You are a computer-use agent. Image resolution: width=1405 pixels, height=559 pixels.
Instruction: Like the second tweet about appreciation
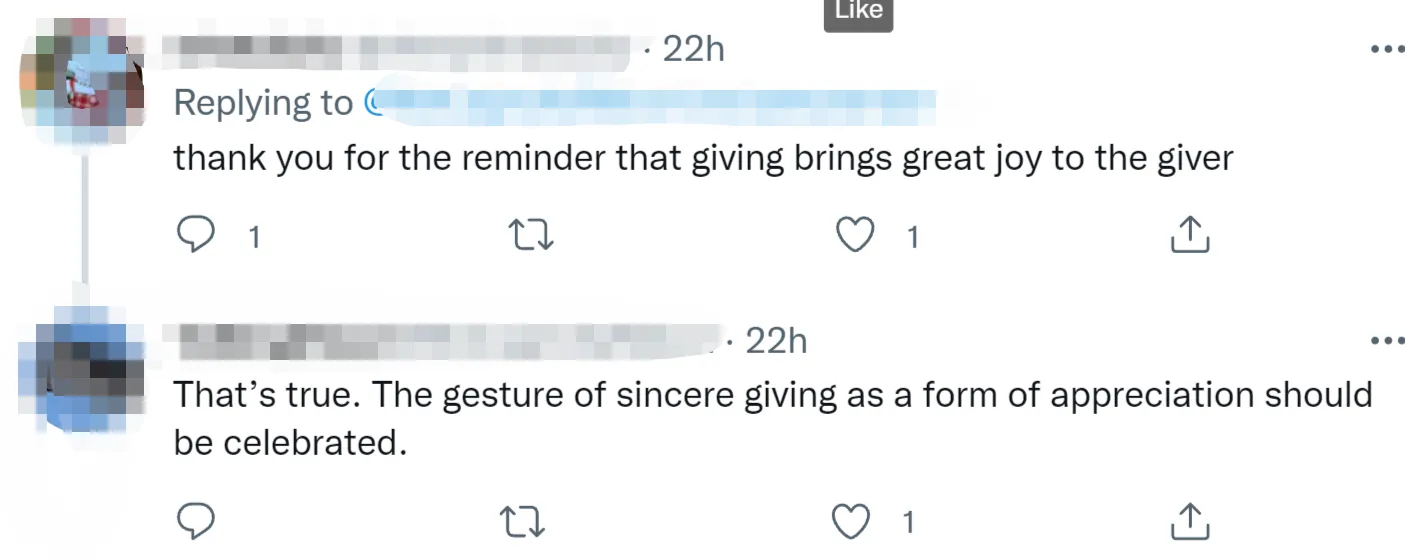851,521
